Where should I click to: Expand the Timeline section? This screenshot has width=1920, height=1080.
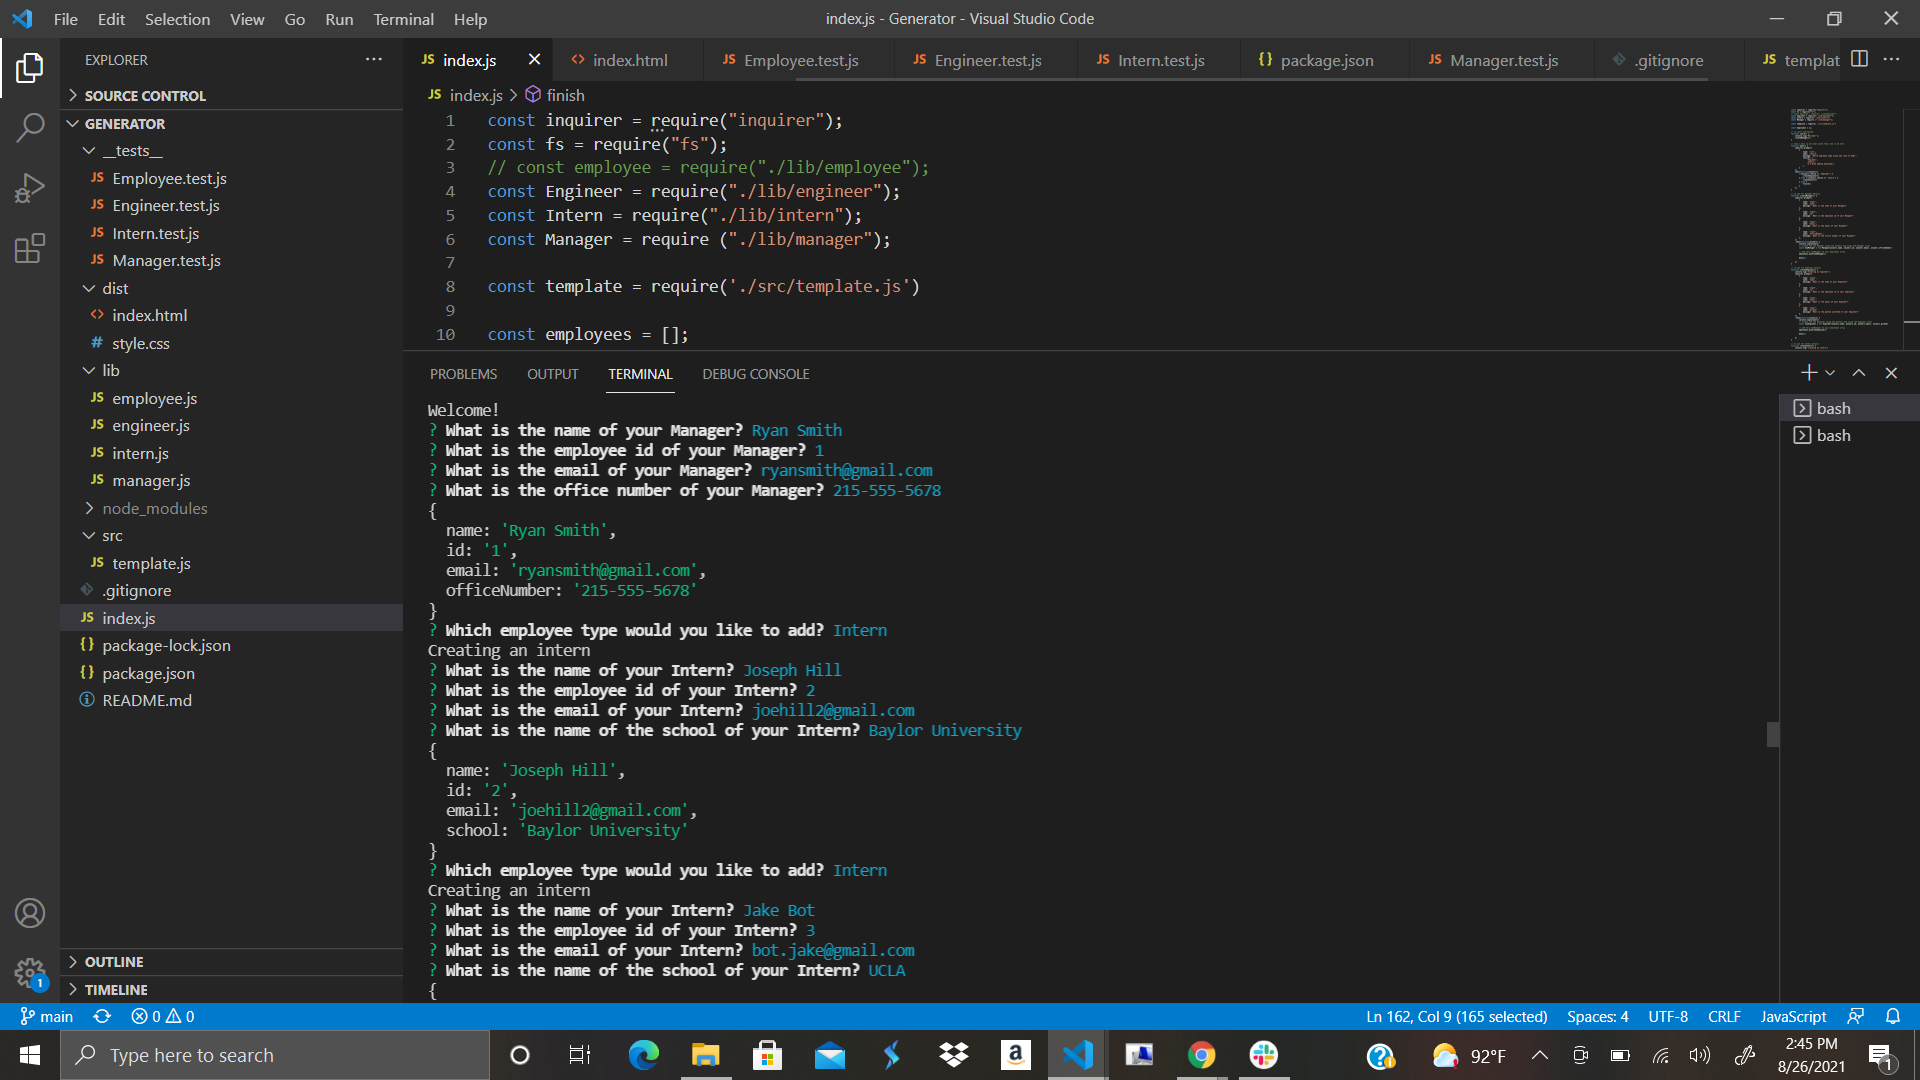click(x=232, y=989)
